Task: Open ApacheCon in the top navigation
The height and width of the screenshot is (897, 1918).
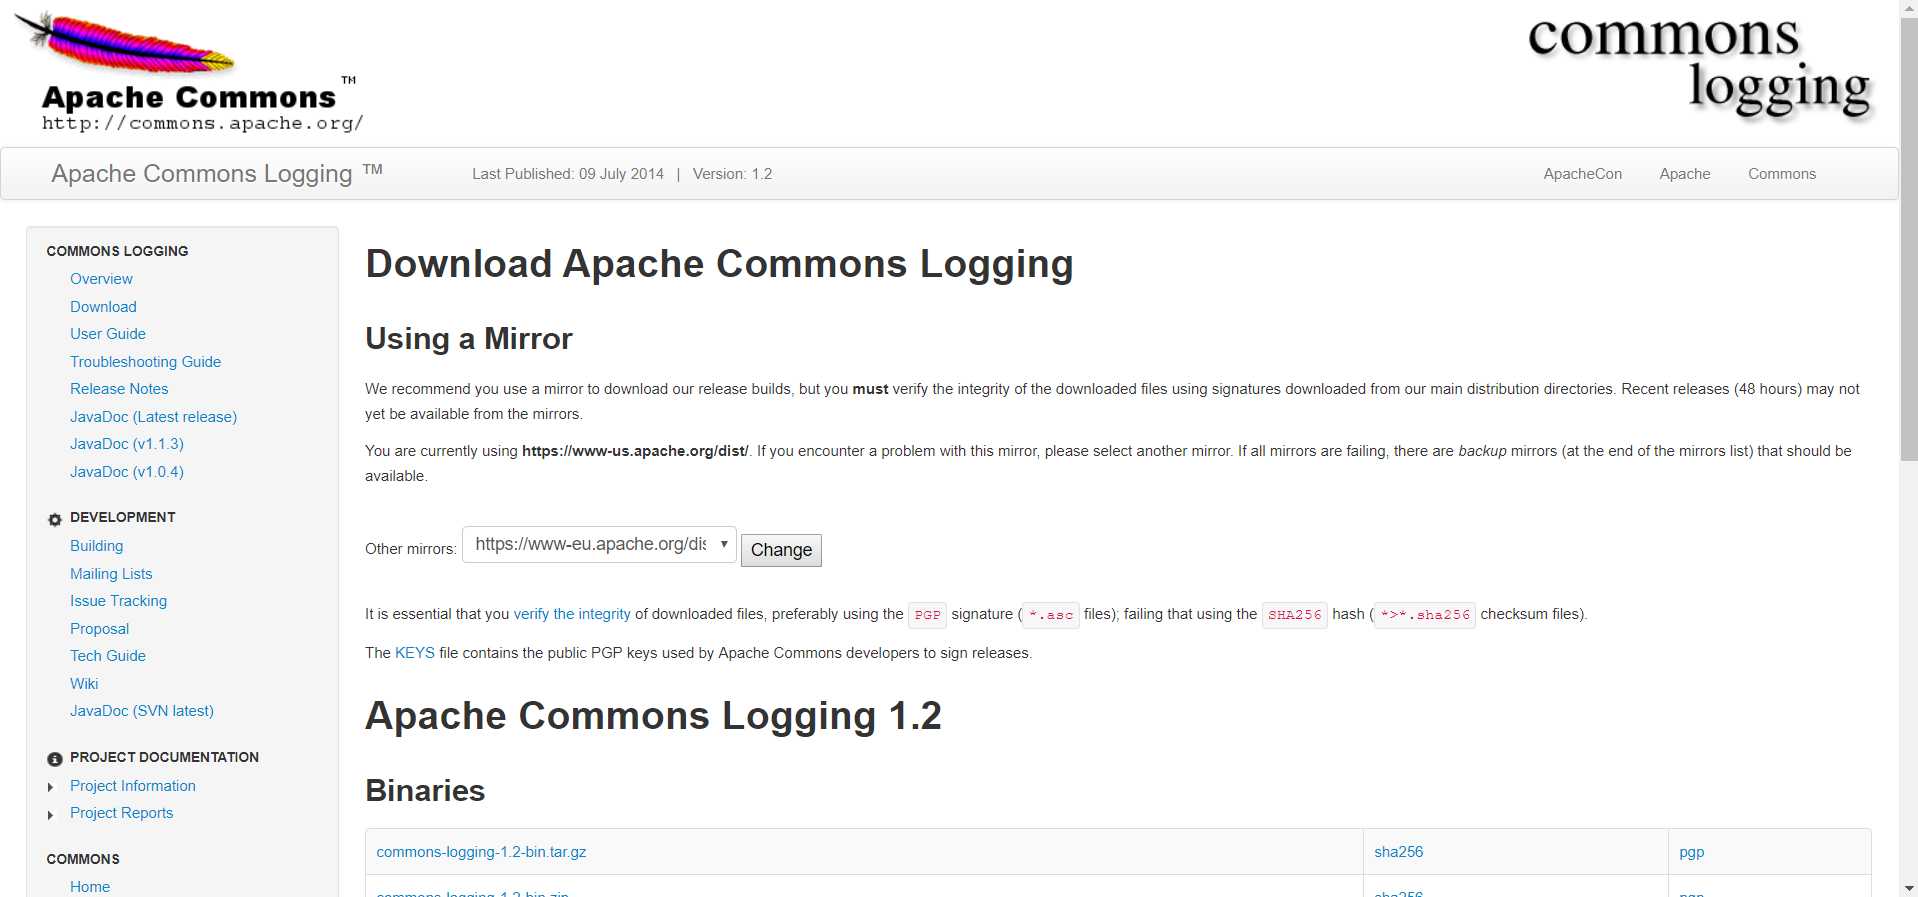Action: click(1582, 174)
